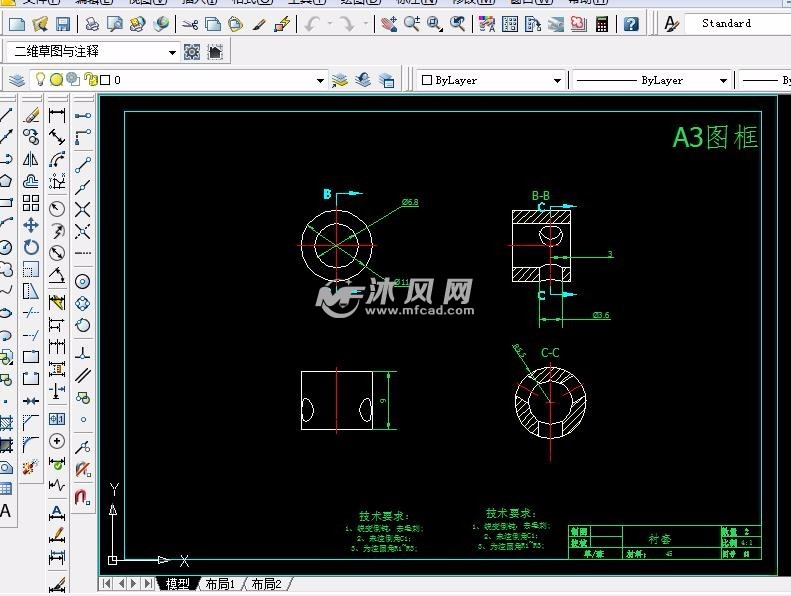Select the Move tool with four arrows
Viewport: 791px width, 596px height.
[31, 225]
